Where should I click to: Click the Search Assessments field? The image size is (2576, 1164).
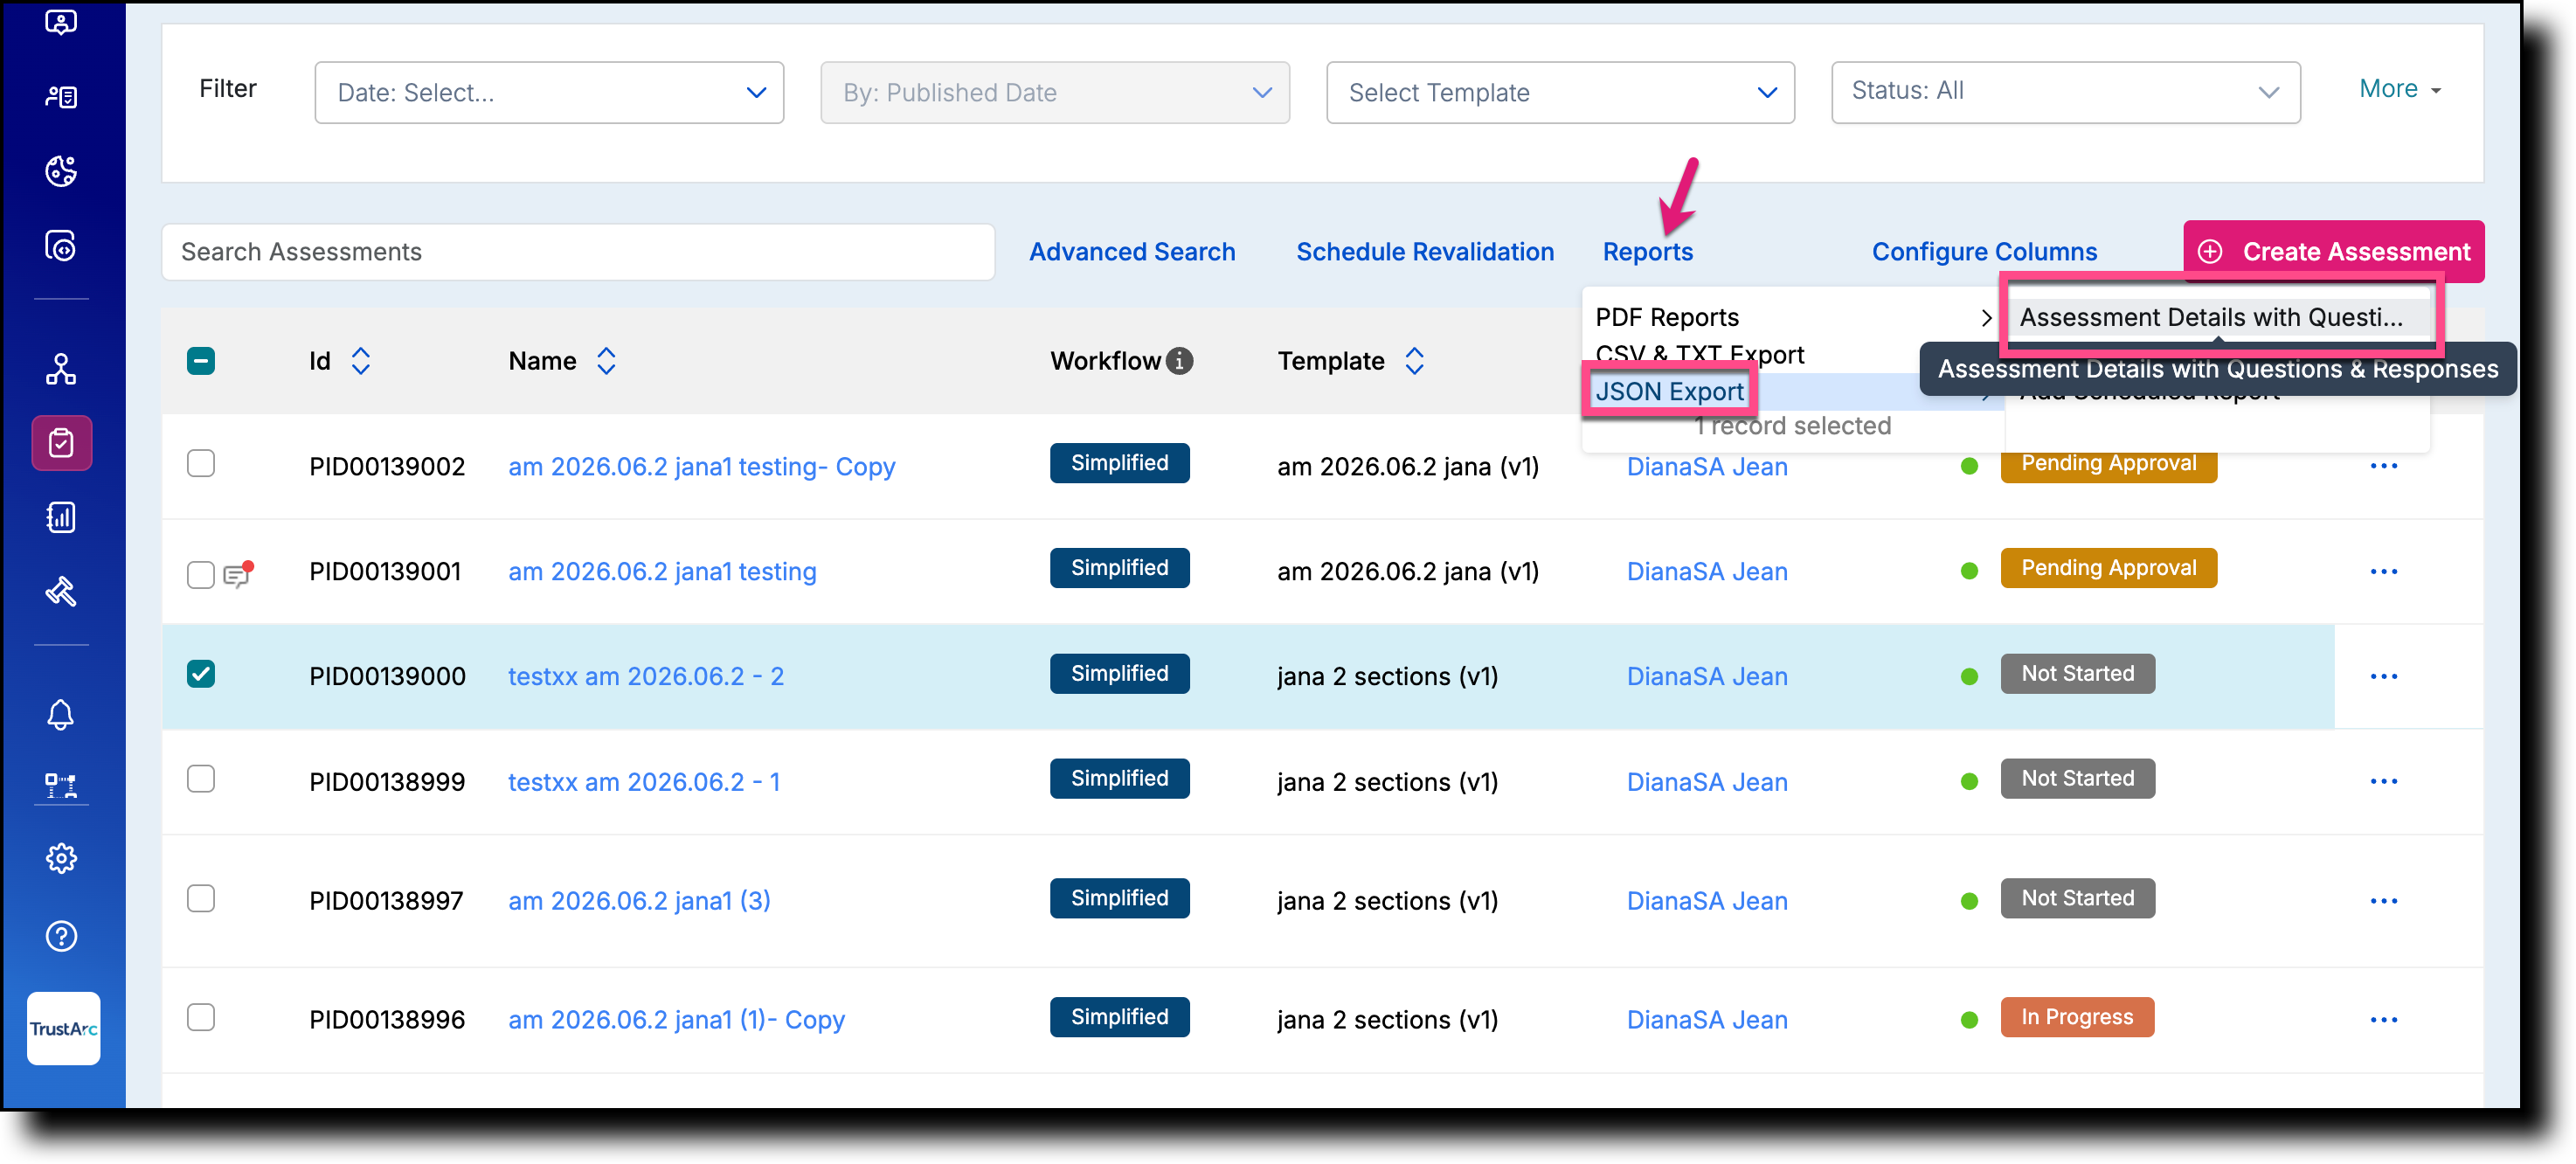pos(578,252)
